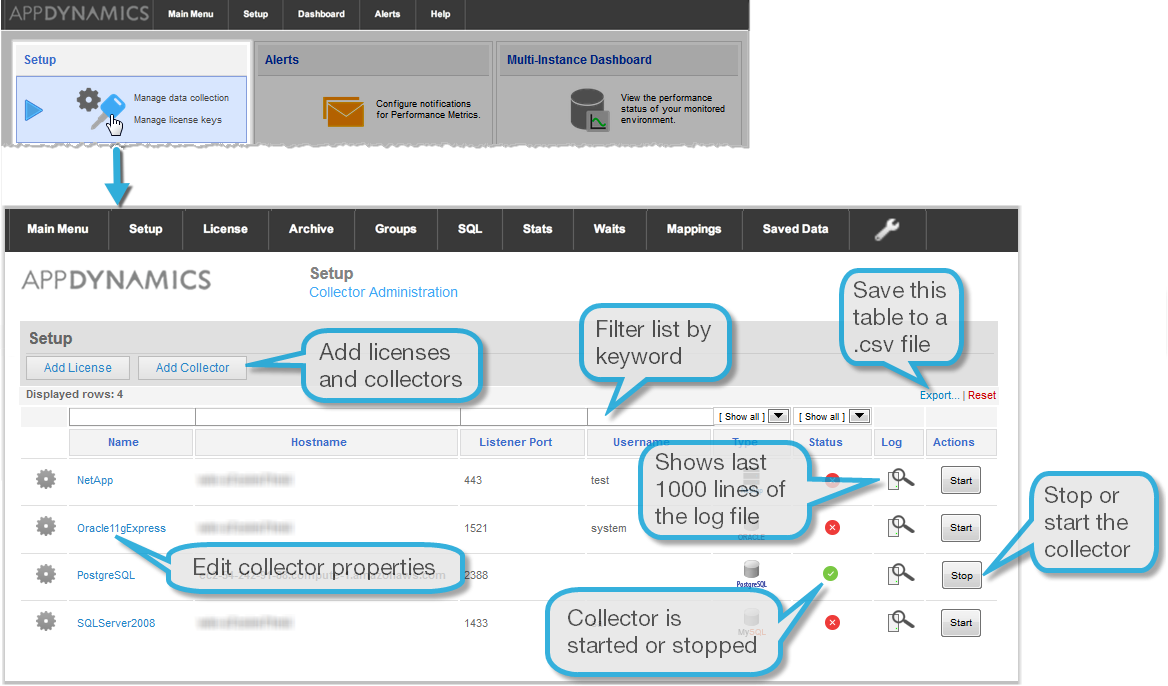Start the NetApp collector

[961, 480]
